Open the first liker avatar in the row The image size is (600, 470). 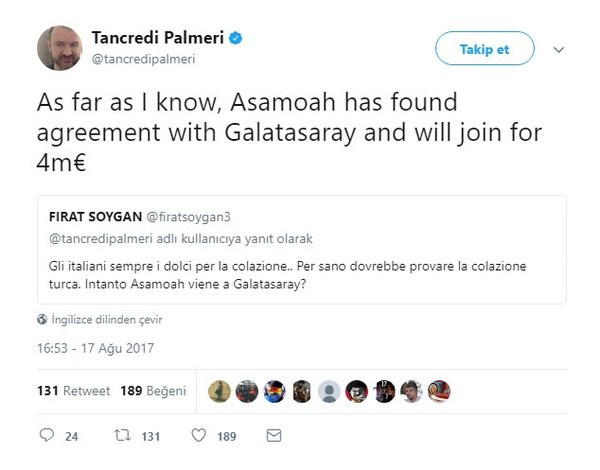pos(220,392)
